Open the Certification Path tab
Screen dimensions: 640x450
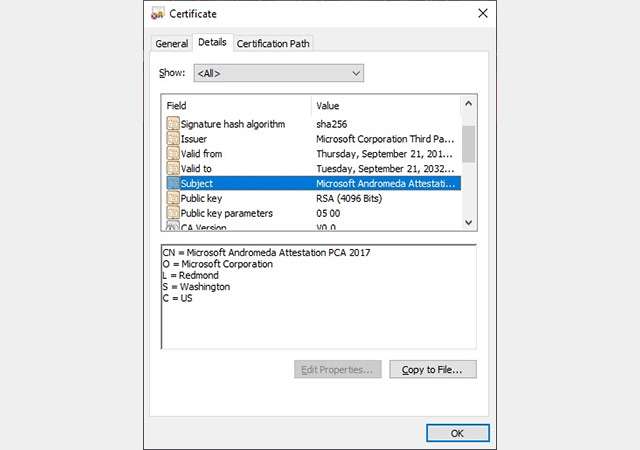pos(273,43)
